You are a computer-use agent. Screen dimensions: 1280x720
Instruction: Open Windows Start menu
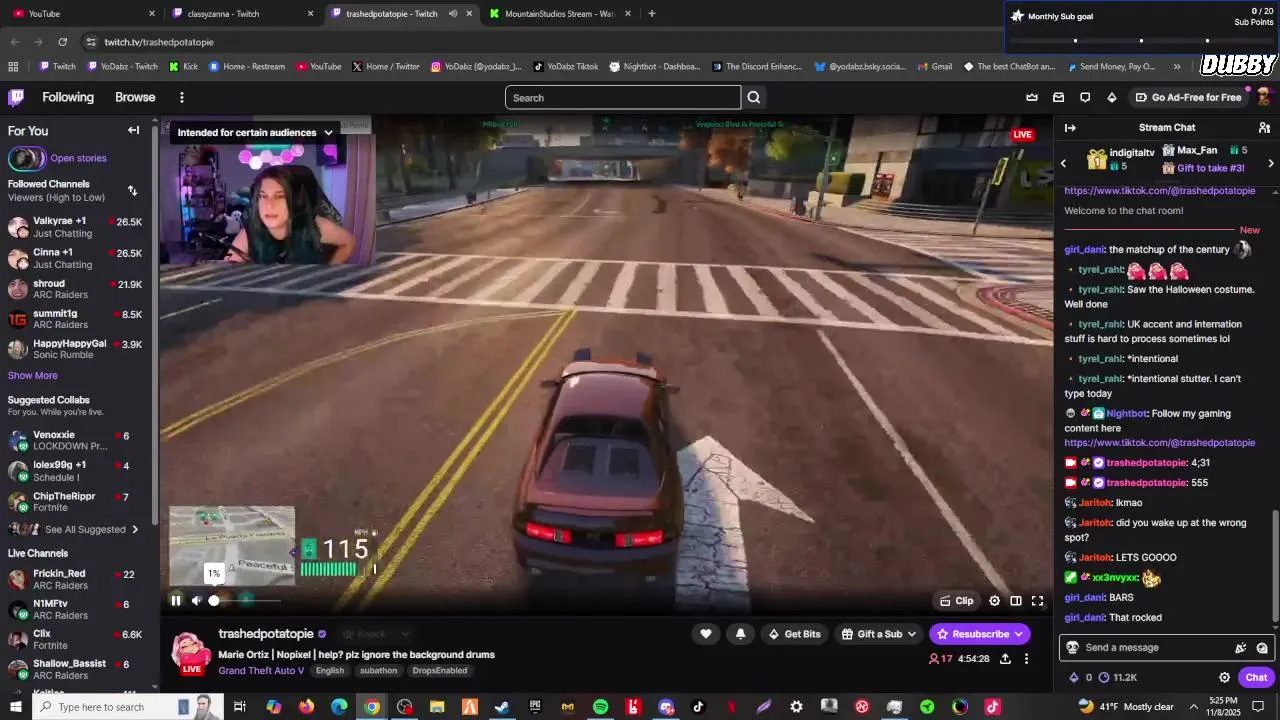click(x=15, y=707)
